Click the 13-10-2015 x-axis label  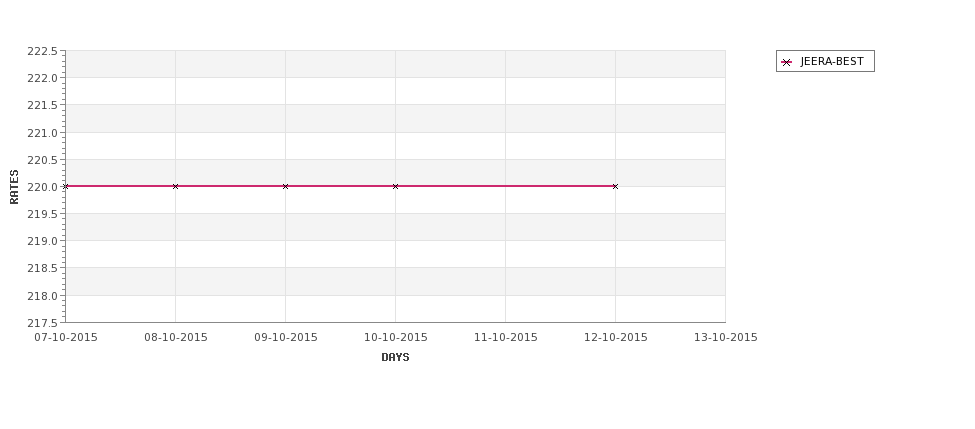726,338
